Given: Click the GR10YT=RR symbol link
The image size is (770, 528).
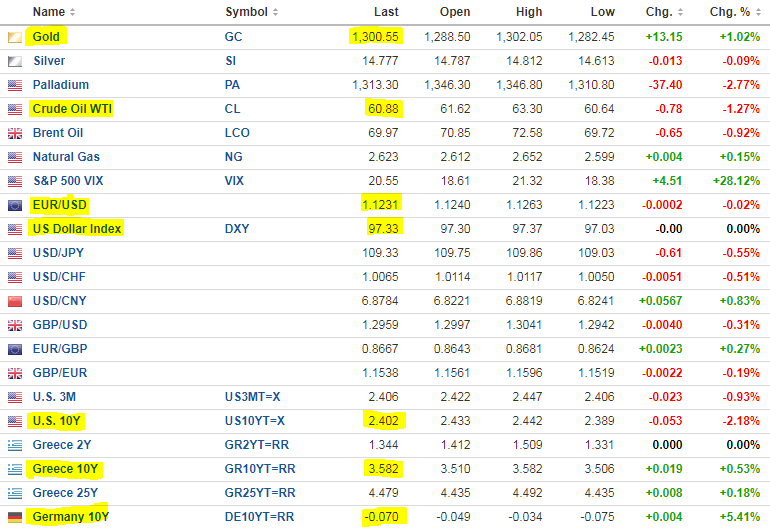Looking at the screenshot, I should tap(260, 469).
